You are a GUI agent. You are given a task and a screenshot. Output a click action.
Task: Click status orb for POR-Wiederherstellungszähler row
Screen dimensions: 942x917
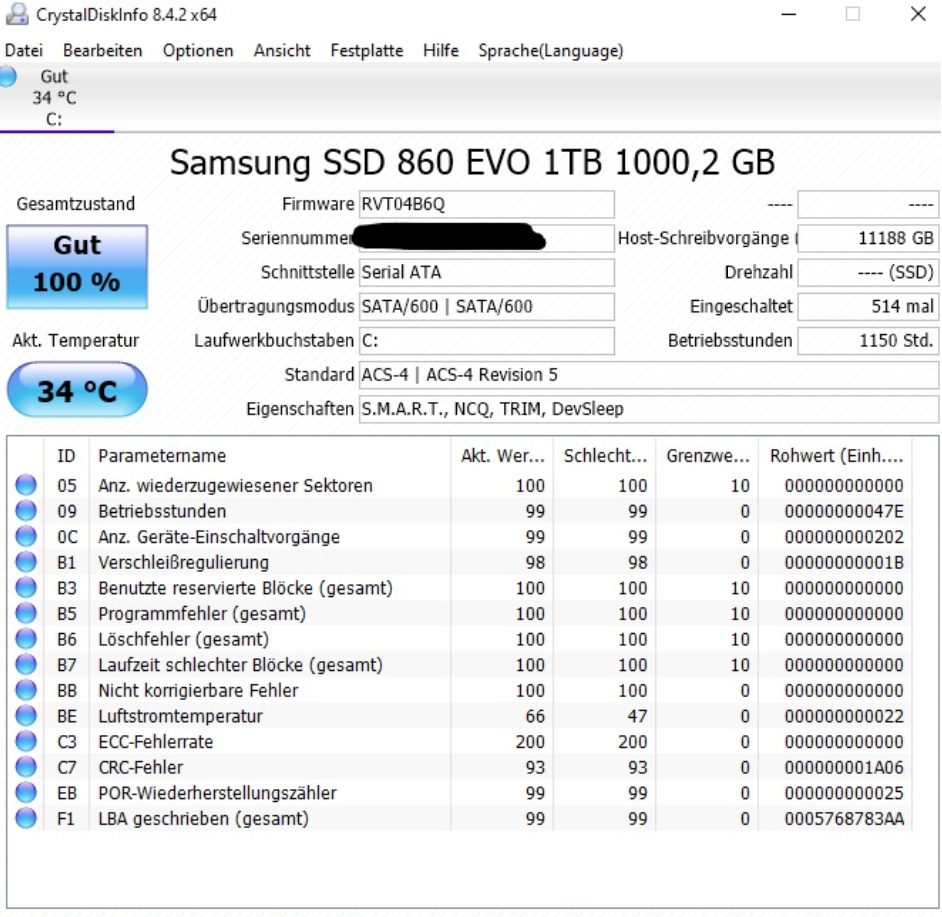point(26,793)
